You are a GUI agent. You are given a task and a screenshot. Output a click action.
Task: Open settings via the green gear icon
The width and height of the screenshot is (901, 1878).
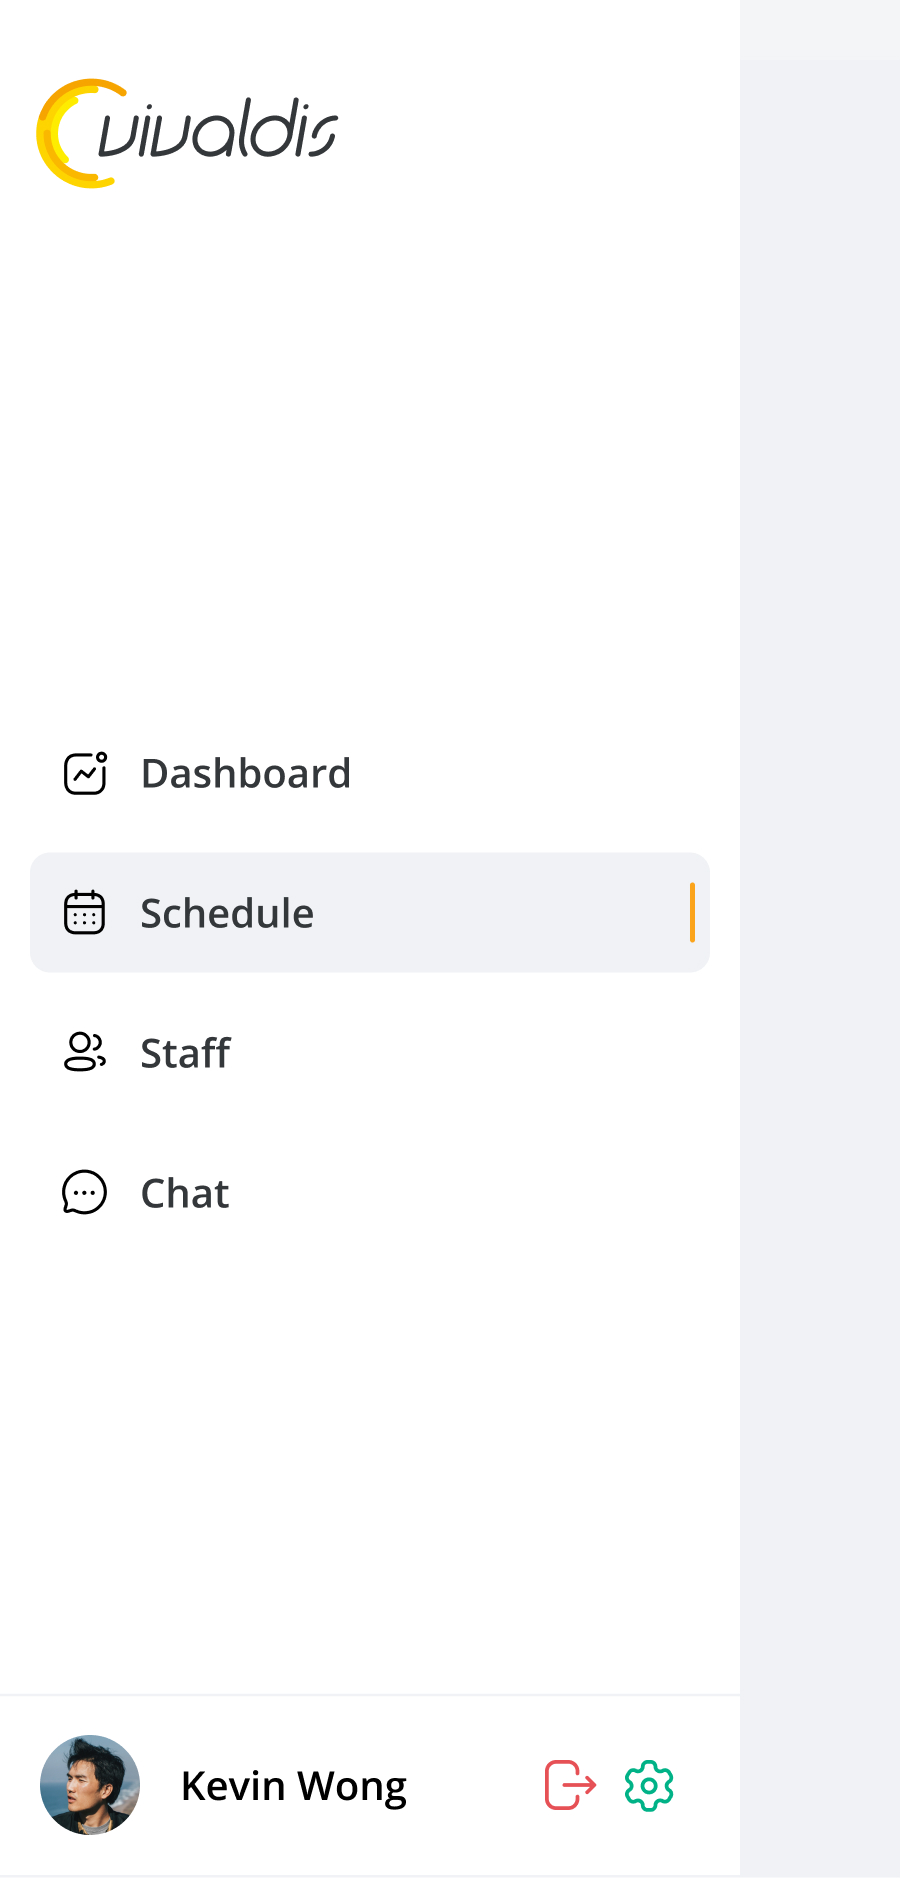649,1785
